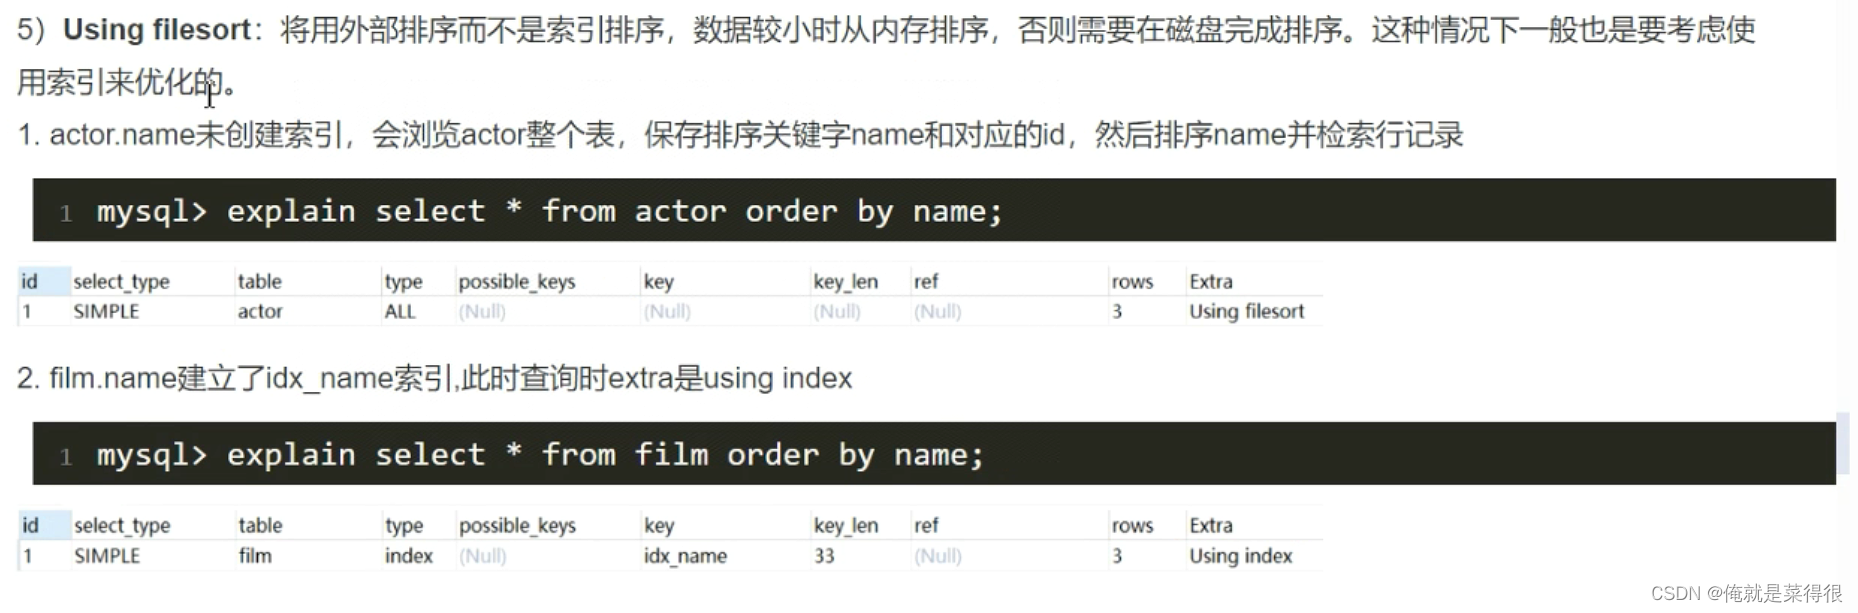Image resolution: width=1858 pixels, height=613 pixels.
Task: Click the 'explain select * from film order by name' code block
Action: click(x=934, y=454)
